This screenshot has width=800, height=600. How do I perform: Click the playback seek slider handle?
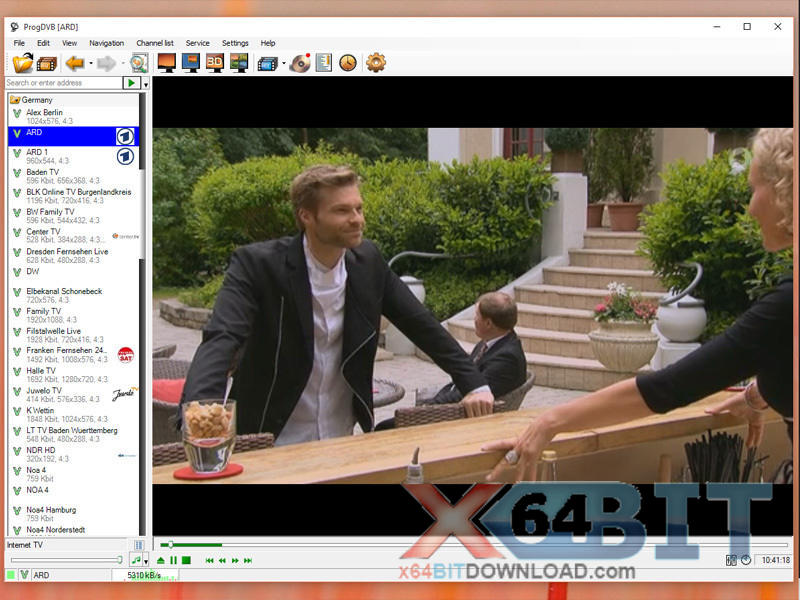[x=171, y=544]
